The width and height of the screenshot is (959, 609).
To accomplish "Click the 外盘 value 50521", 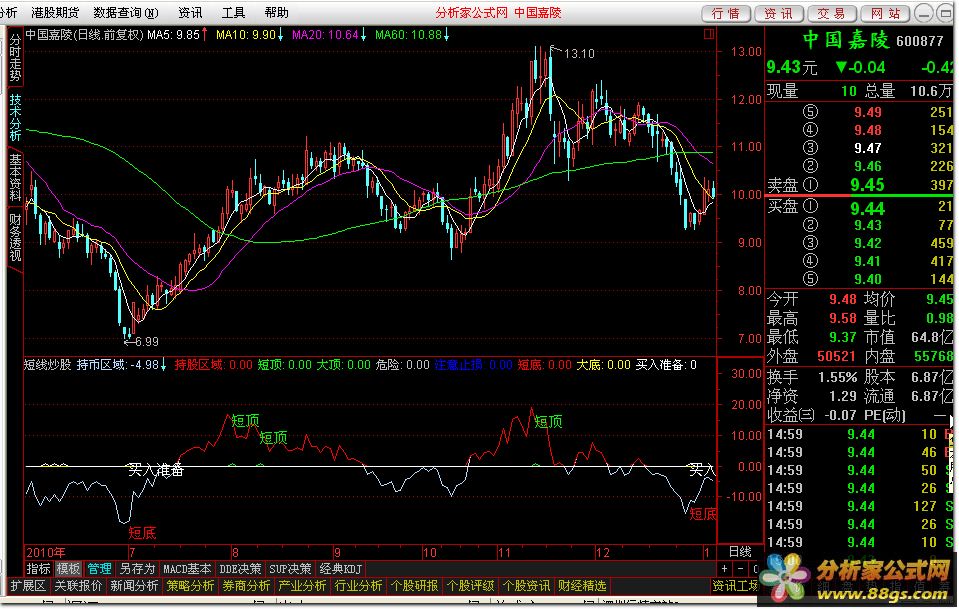I will (836, 355).
